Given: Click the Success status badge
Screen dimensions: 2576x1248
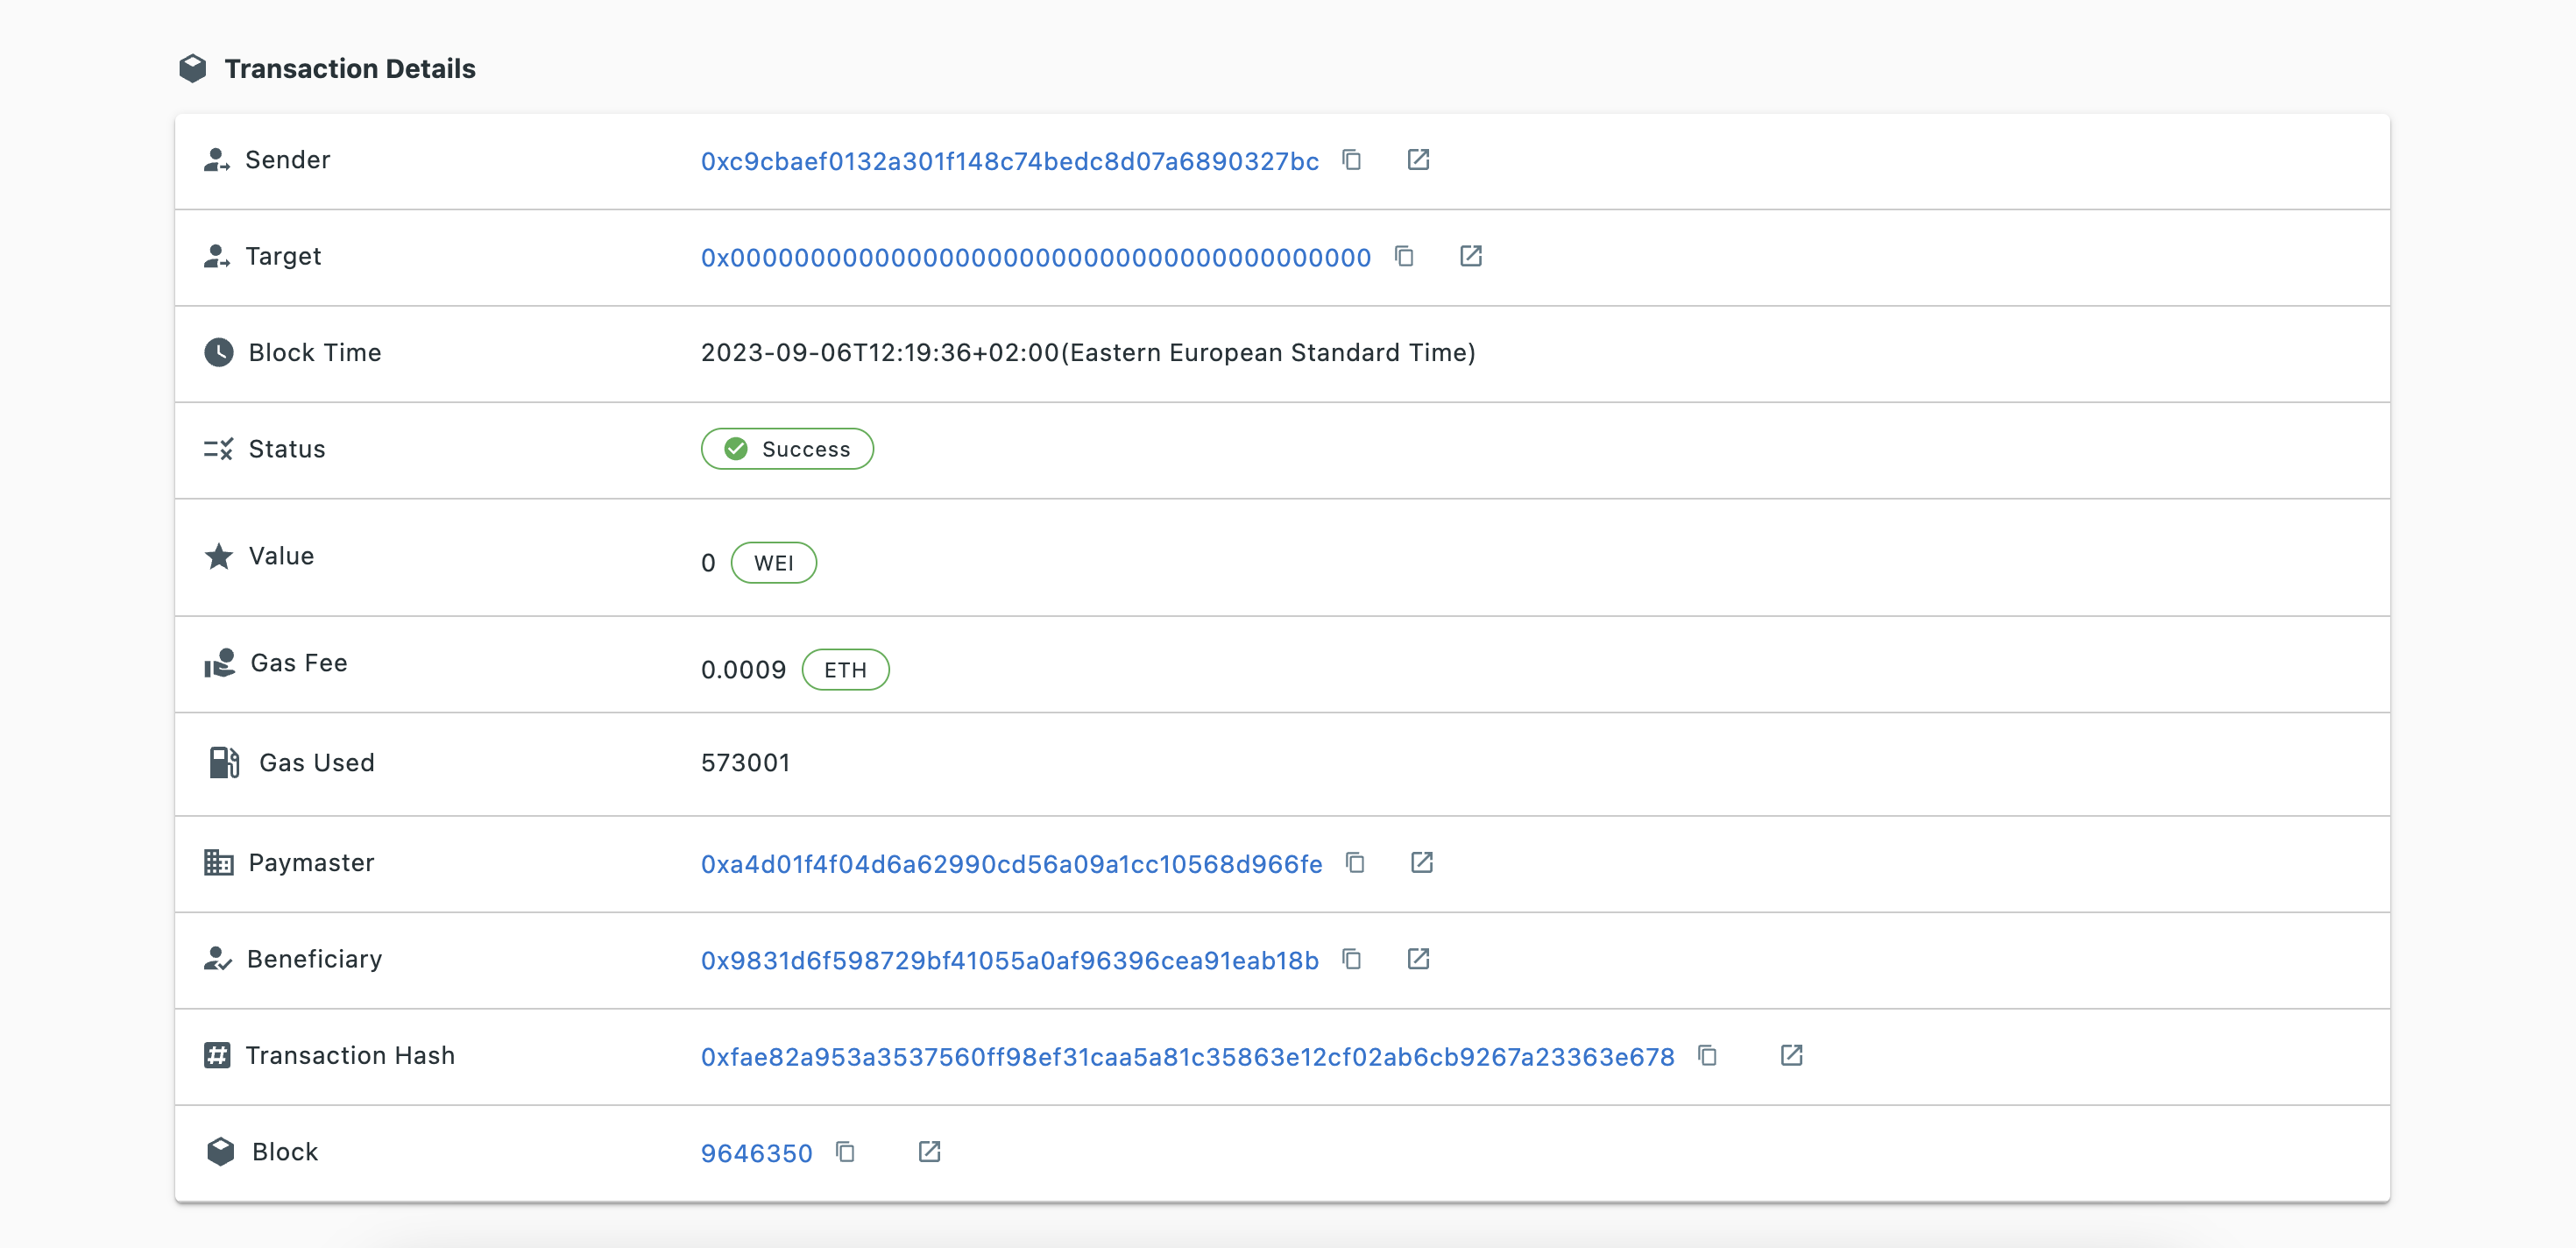Looking at the screenshot, I should [x=787, y=449].
